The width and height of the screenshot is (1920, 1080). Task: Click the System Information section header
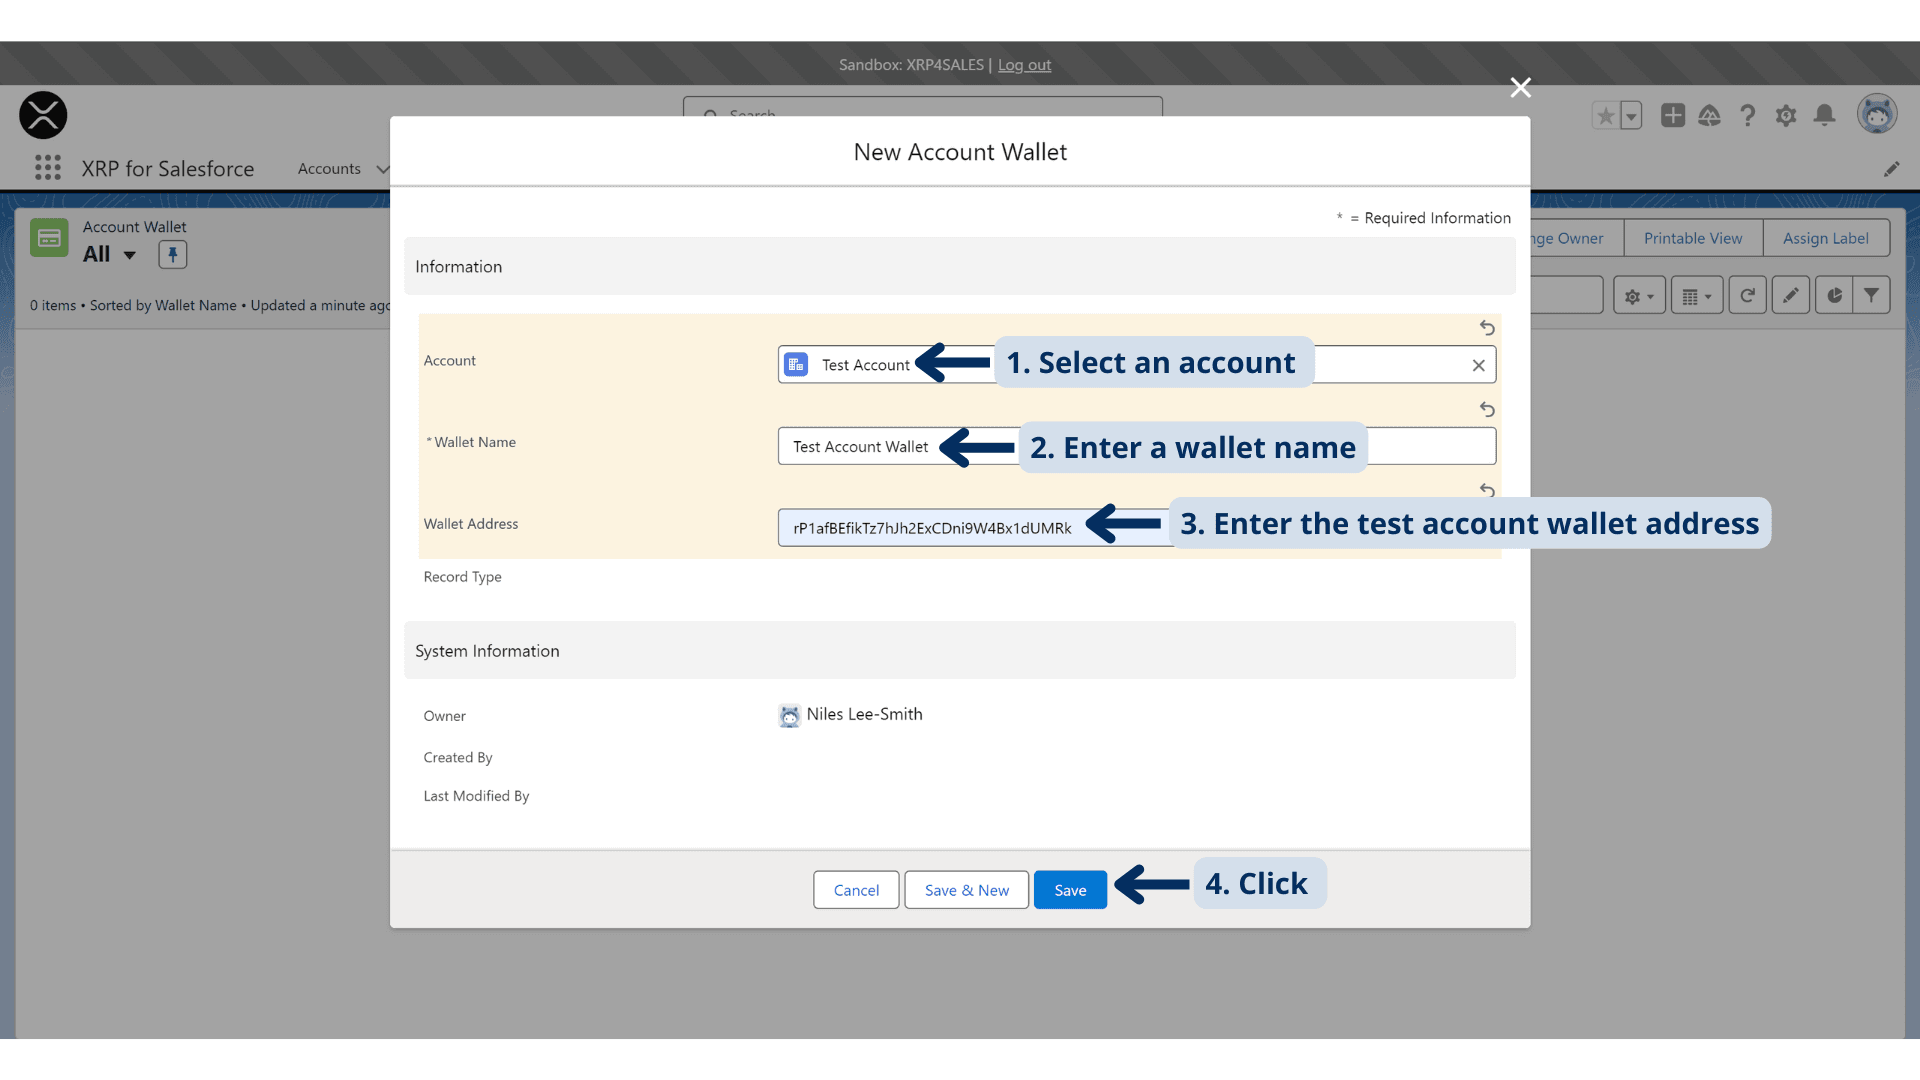(960, 651)
